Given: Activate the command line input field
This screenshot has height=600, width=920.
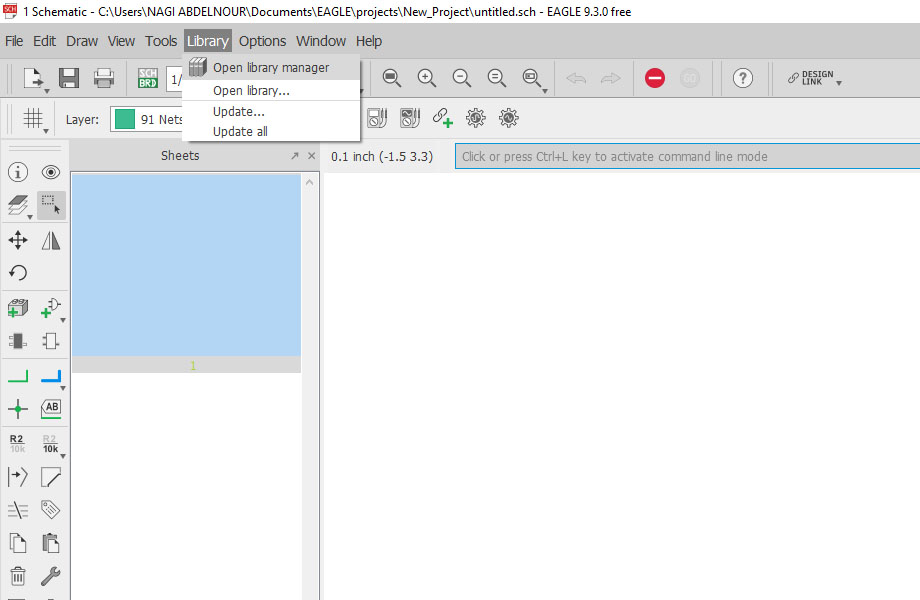Looking at the screenshot, I should click(x=687, y=157).
